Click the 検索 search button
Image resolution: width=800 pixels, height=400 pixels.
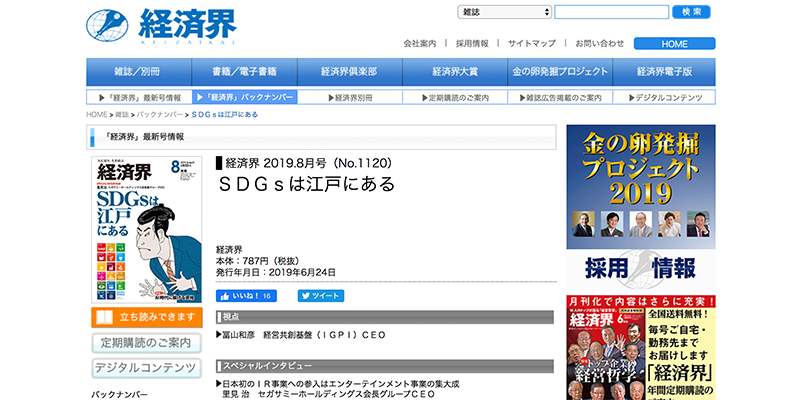point(691,12)
